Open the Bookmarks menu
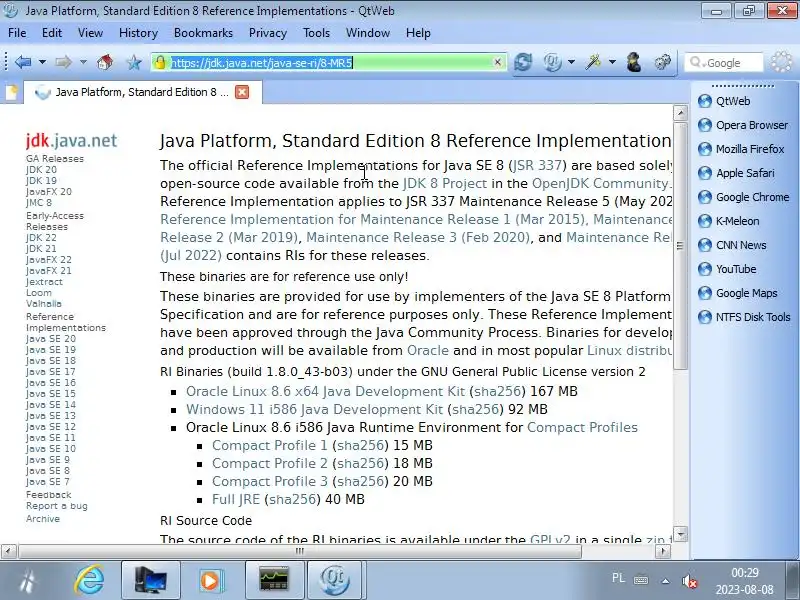The image size is (800, 600). (x=203, y=33)
